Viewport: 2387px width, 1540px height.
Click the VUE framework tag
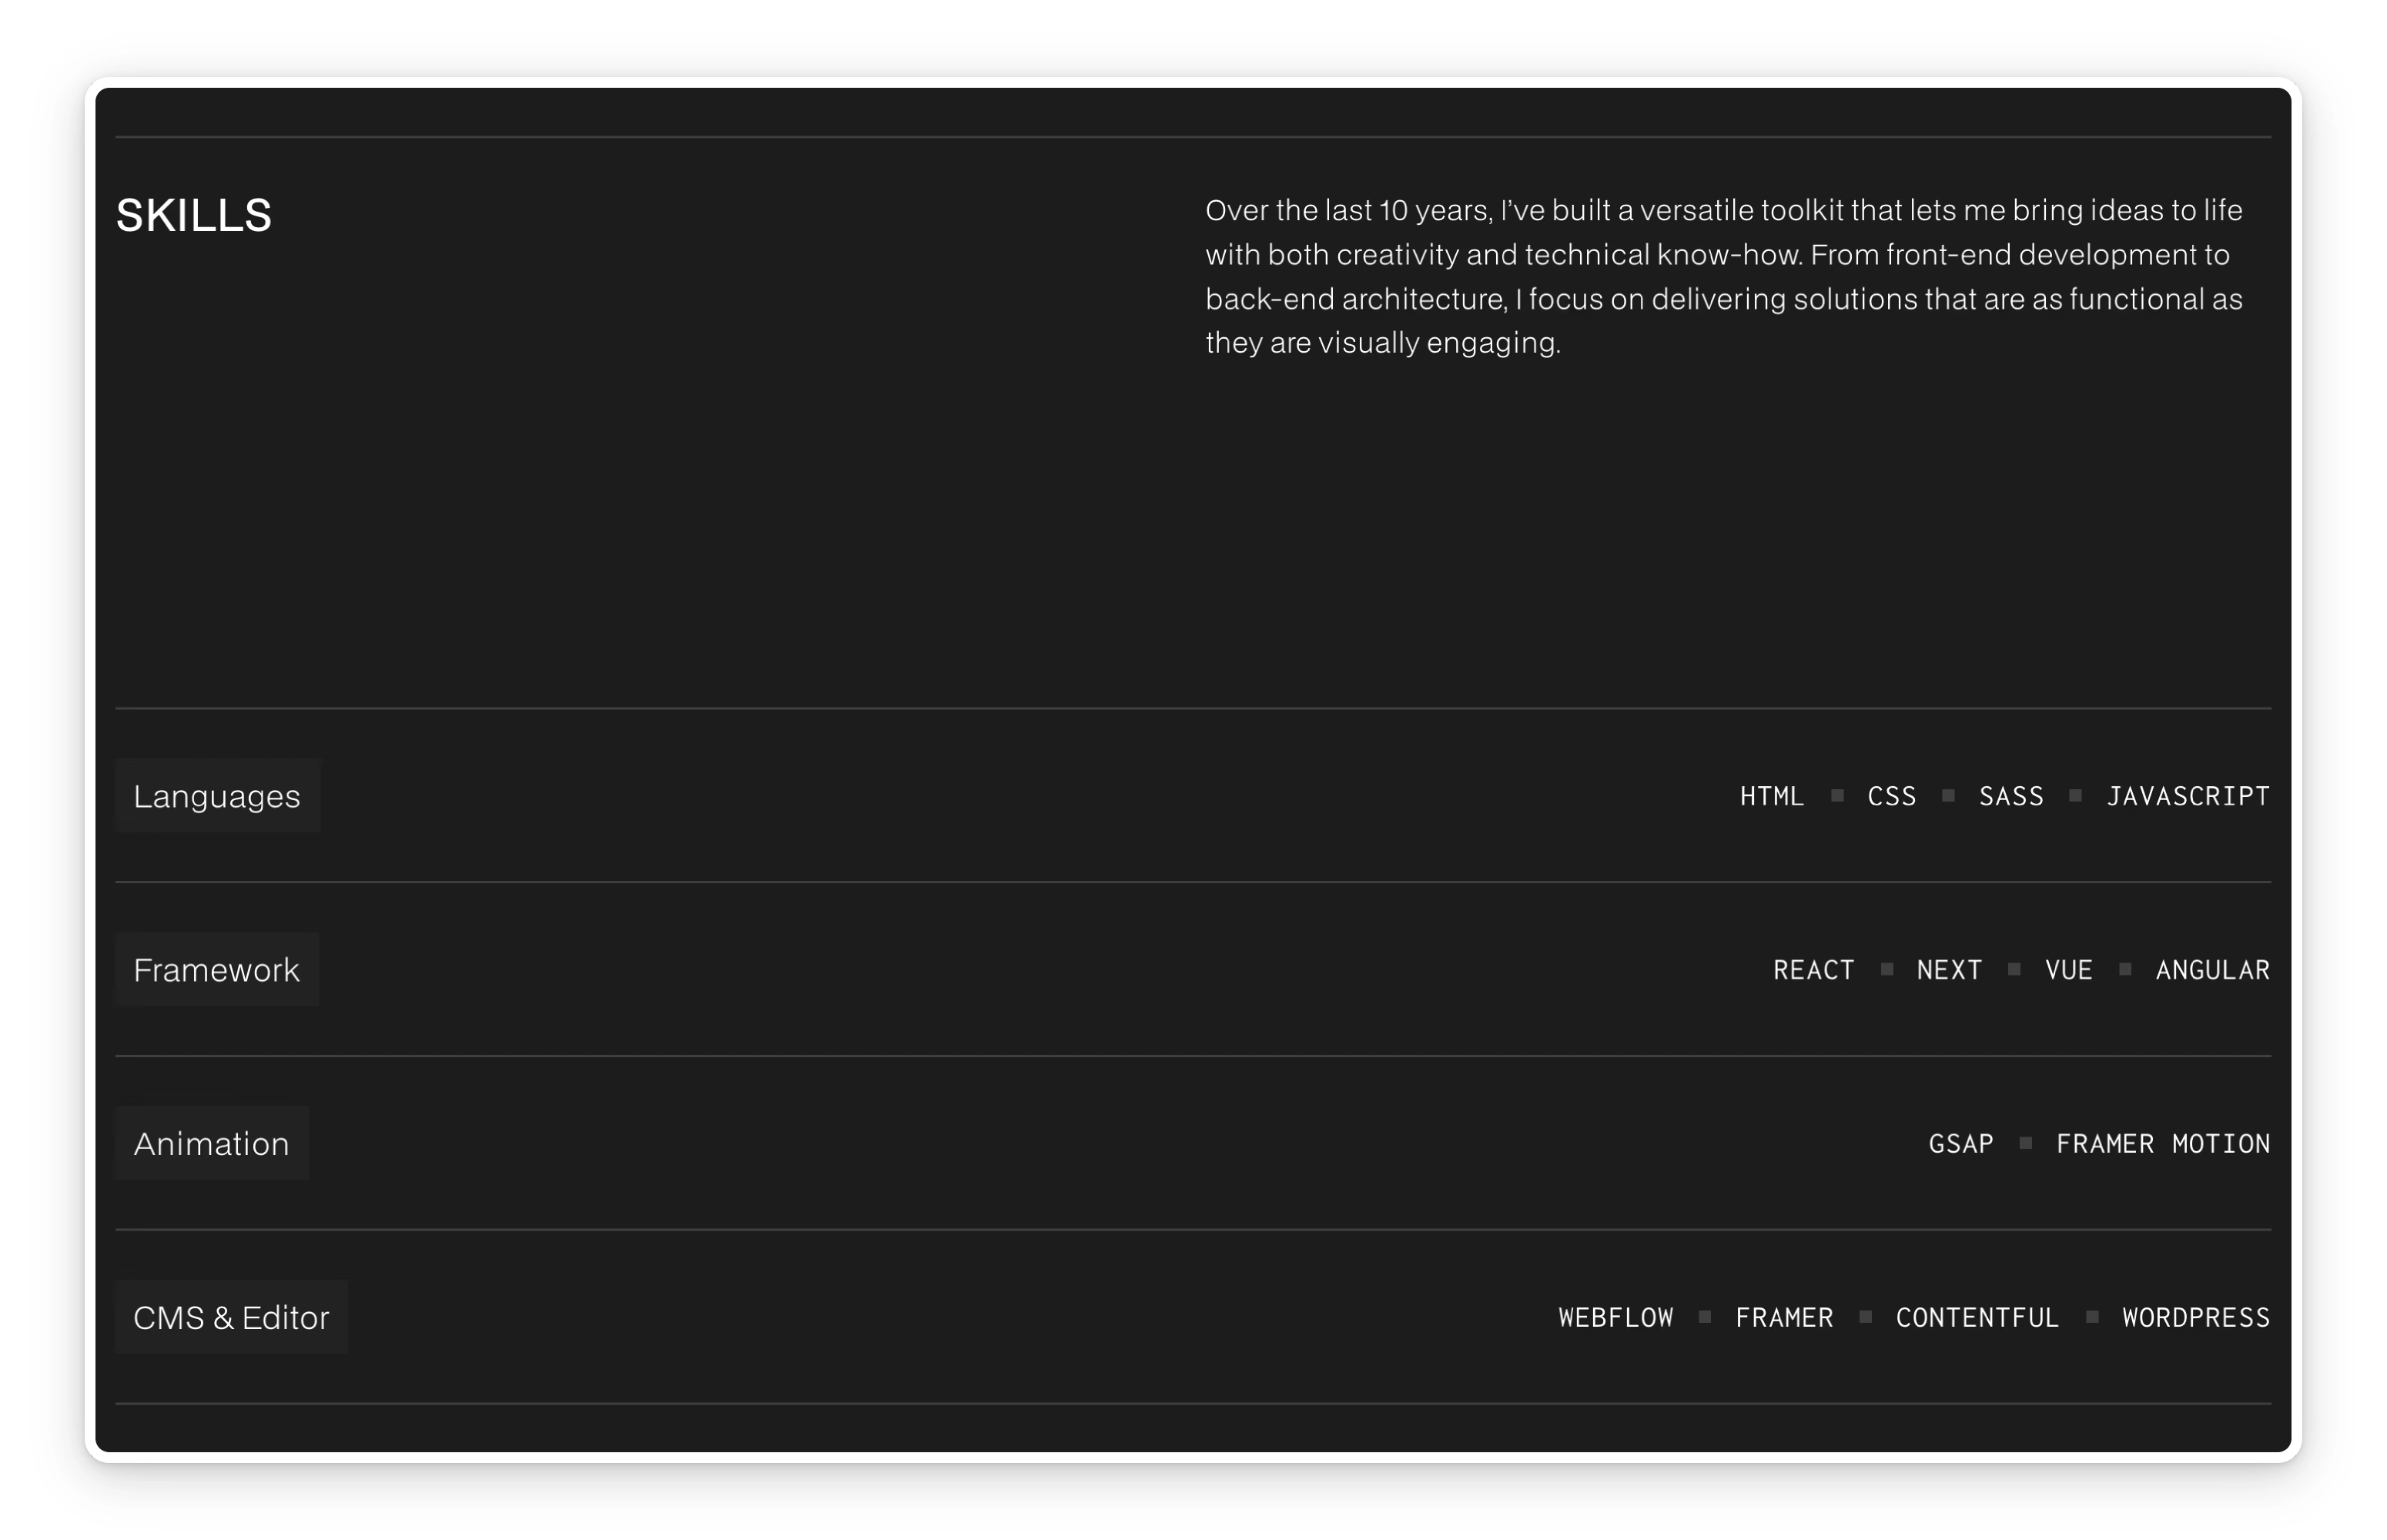point(2068,971)
